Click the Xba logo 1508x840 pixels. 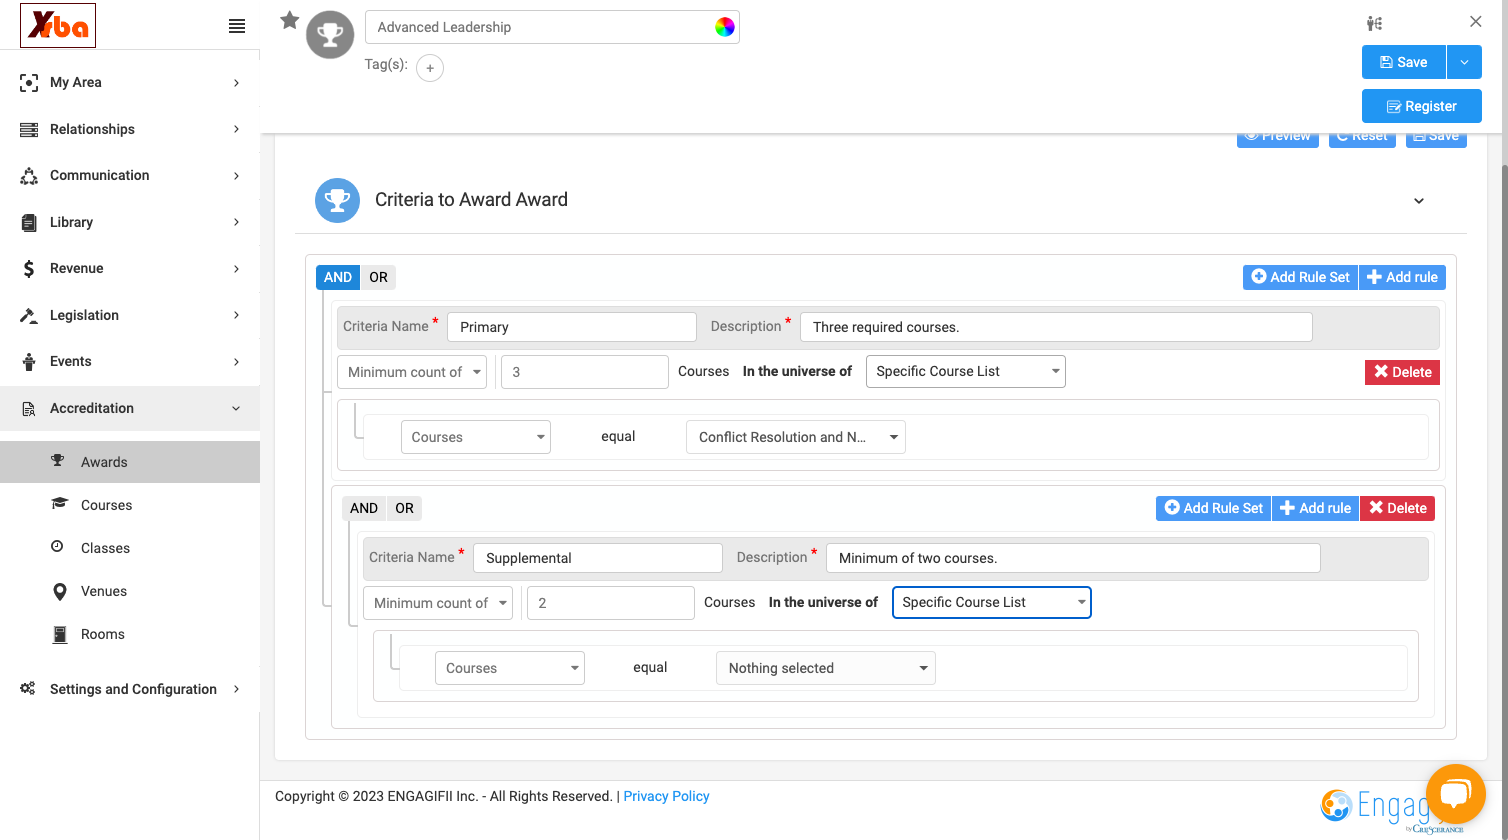[58, 26]
